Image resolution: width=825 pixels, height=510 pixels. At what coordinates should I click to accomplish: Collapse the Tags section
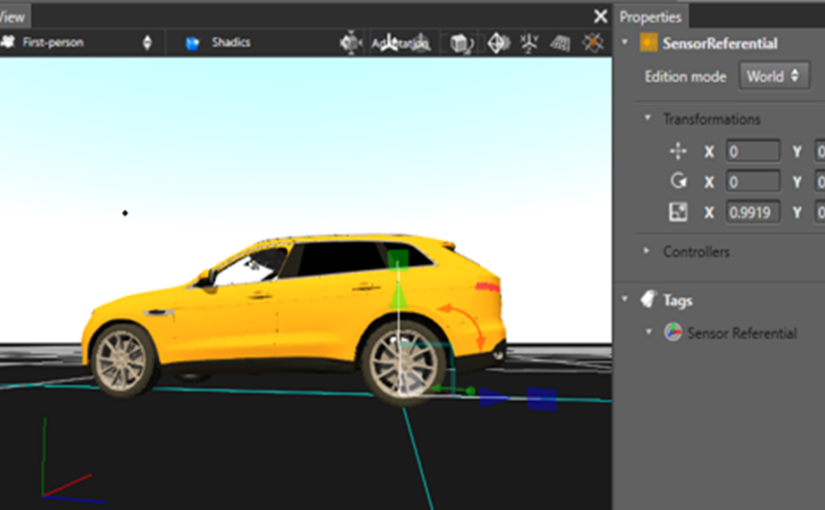click(625, 299)
